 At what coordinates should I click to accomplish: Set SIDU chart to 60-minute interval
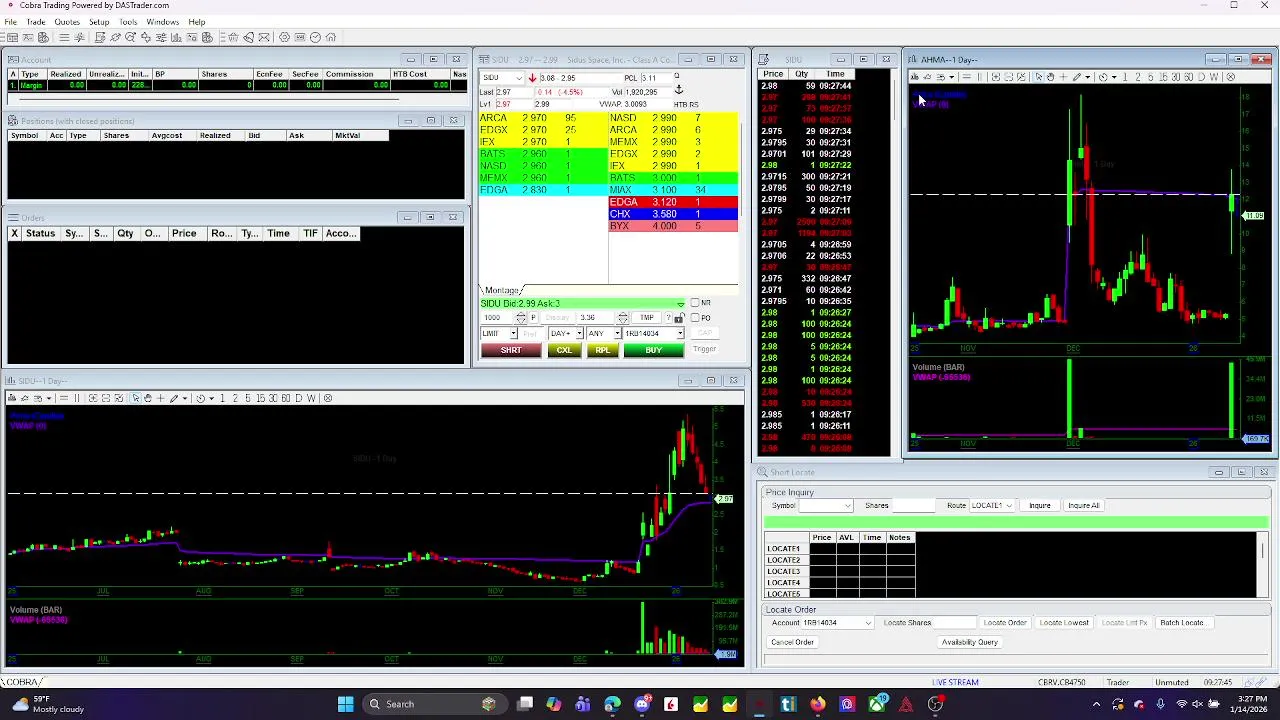[x=285, y=398]
